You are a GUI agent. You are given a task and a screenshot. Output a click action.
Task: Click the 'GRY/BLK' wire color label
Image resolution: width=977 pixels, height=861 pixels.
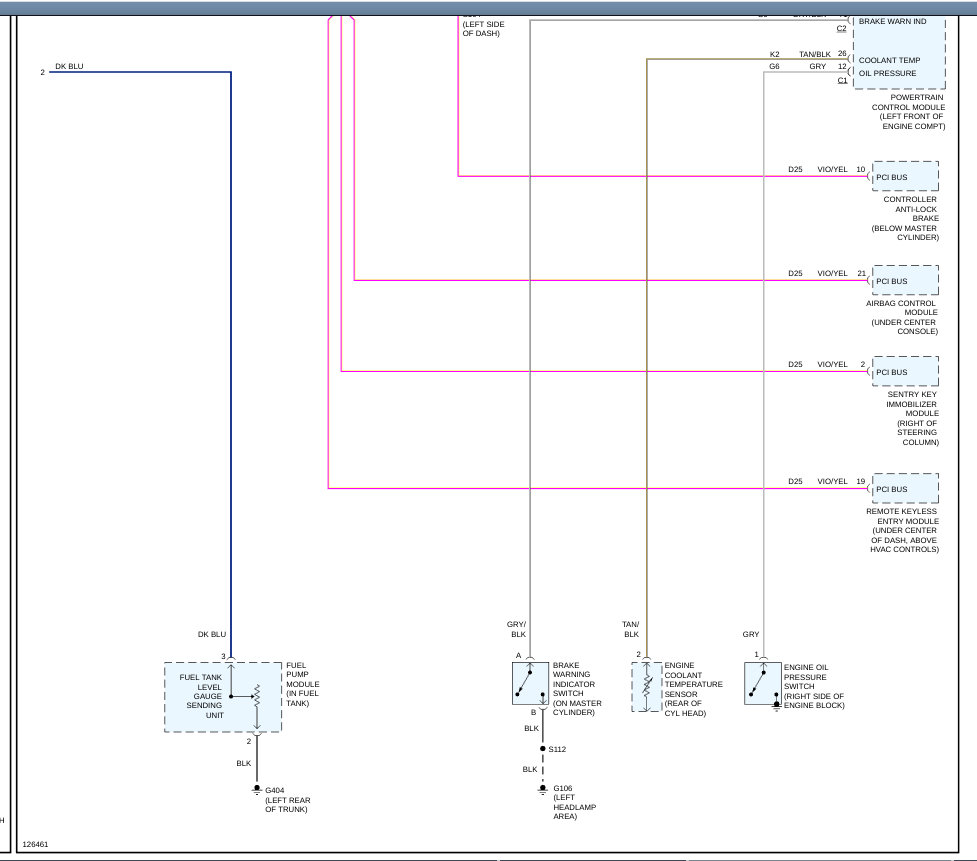point(517,629)
